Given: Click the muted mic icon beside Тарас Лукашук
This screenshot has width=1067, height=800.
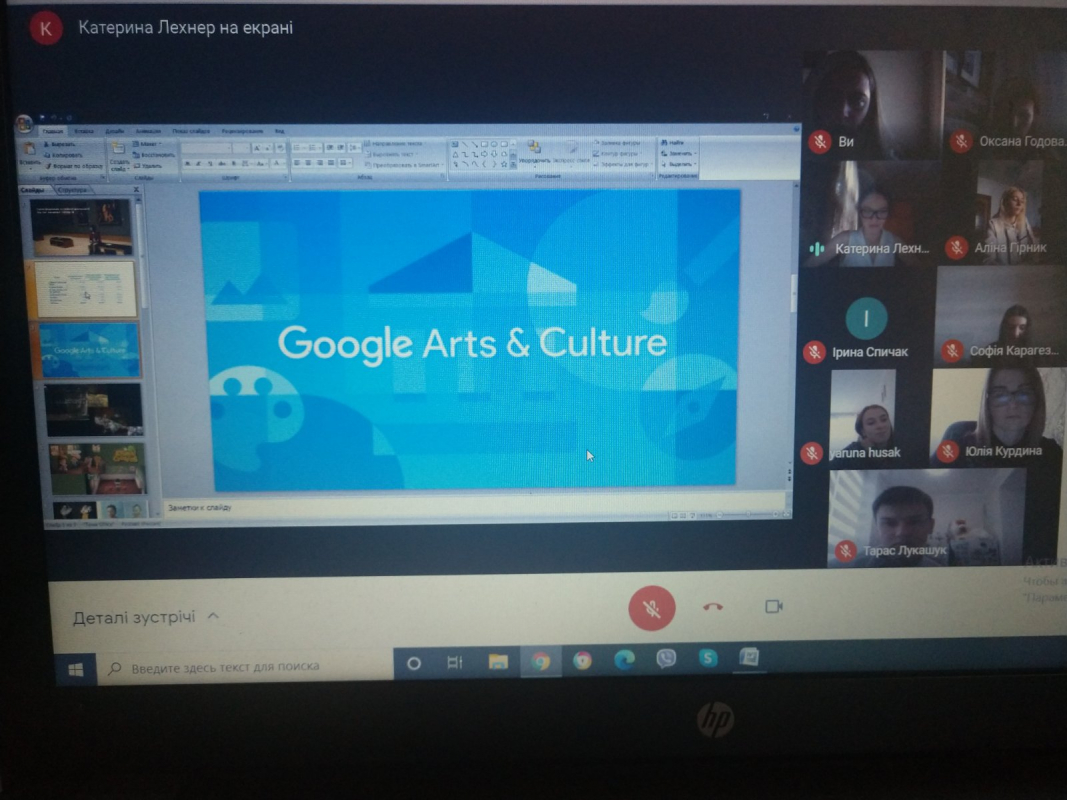Looking at the screenshot, I should click(x=846, y=550).
